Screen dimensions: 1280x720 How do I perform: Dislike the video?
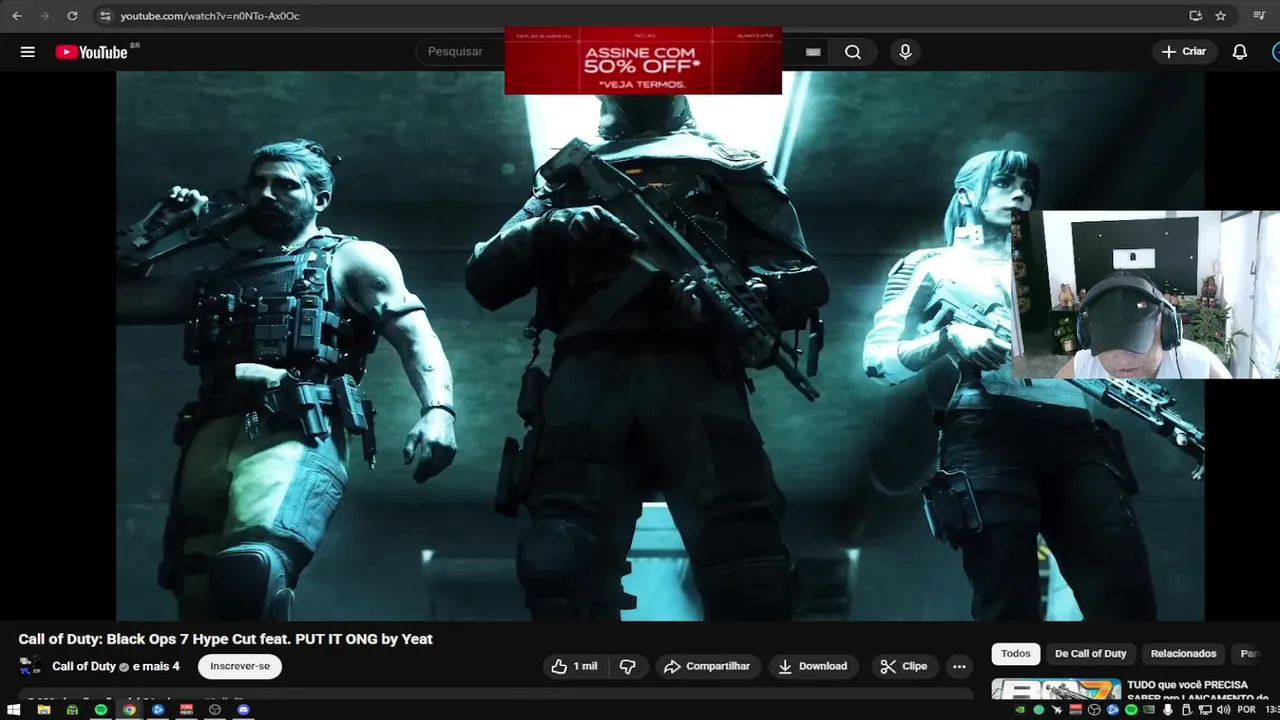click(628, 666)
